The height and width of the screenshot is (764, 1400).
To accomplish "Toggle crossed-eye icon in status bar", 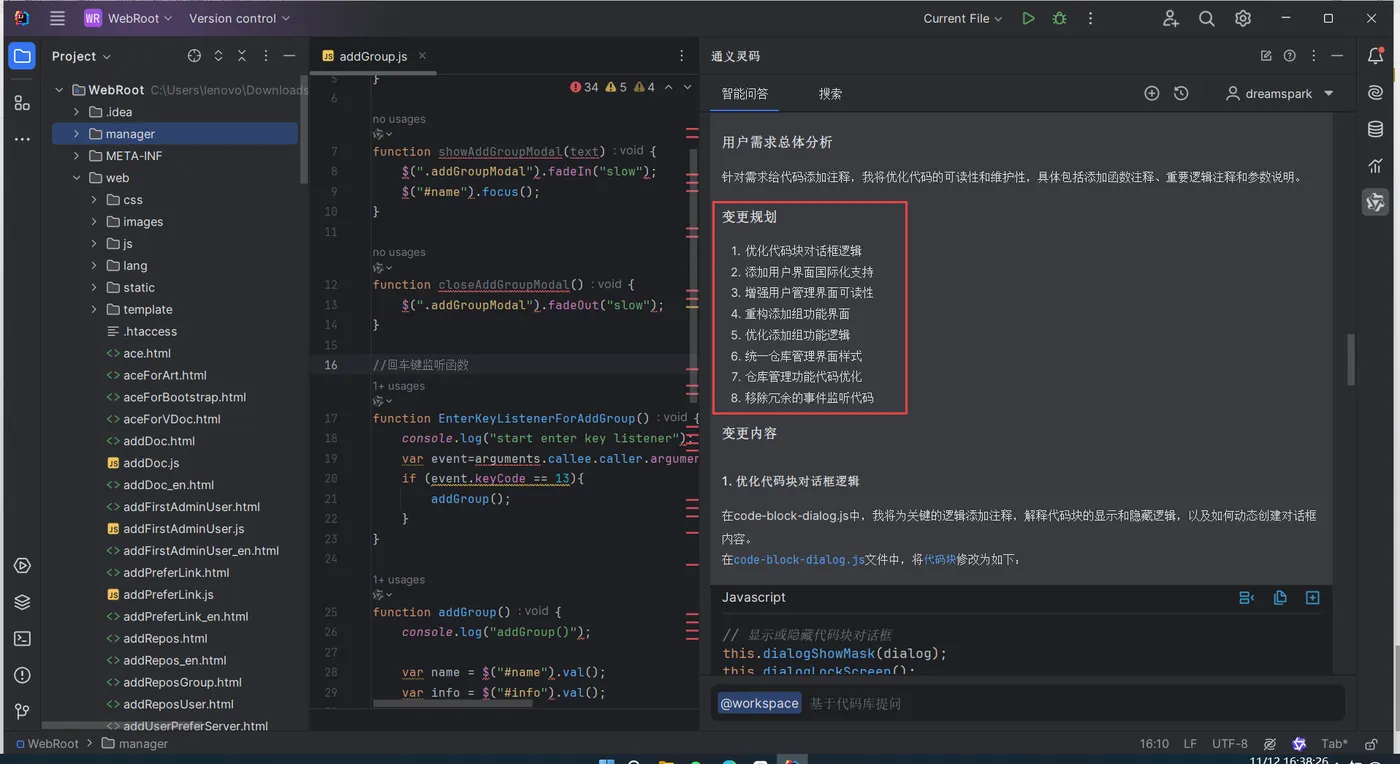I will 1270,744.
